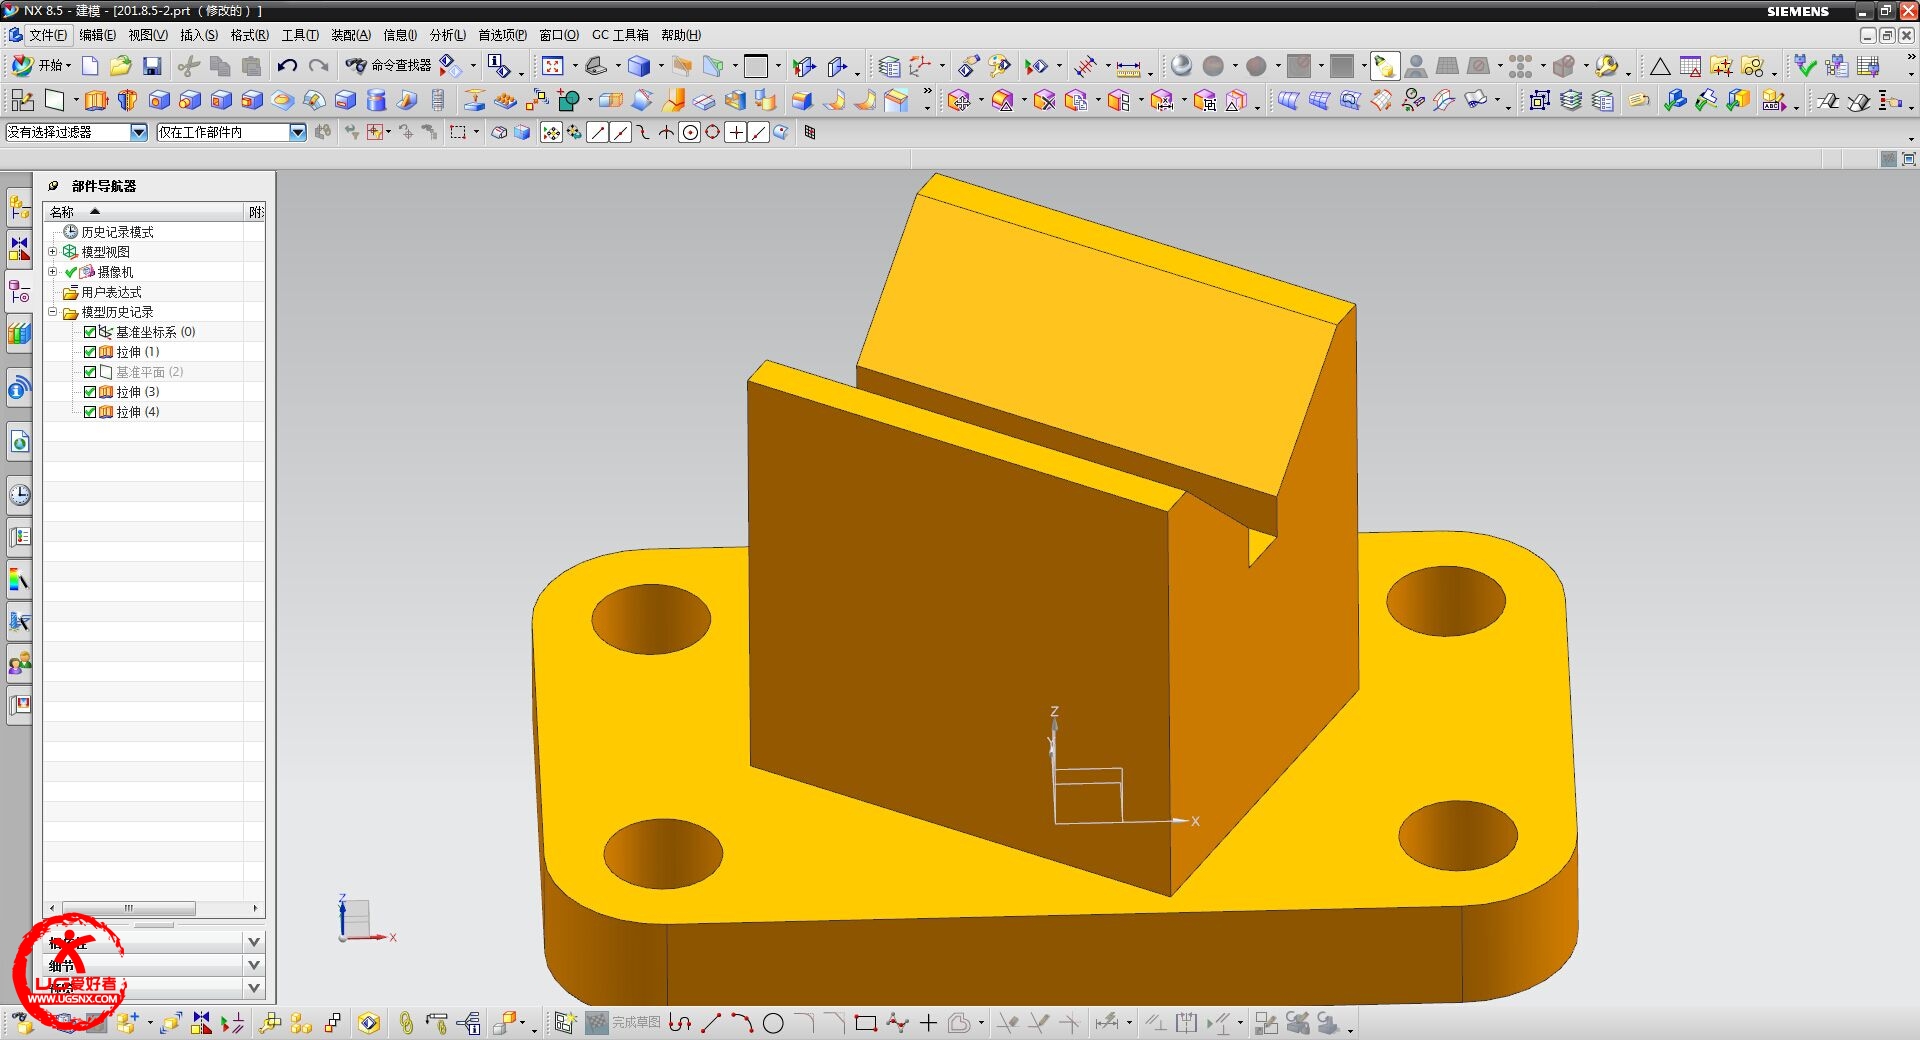Select the Line sketch tool at bottom
This screenshot has height=1040, width=1920.
coord(711,1023)
